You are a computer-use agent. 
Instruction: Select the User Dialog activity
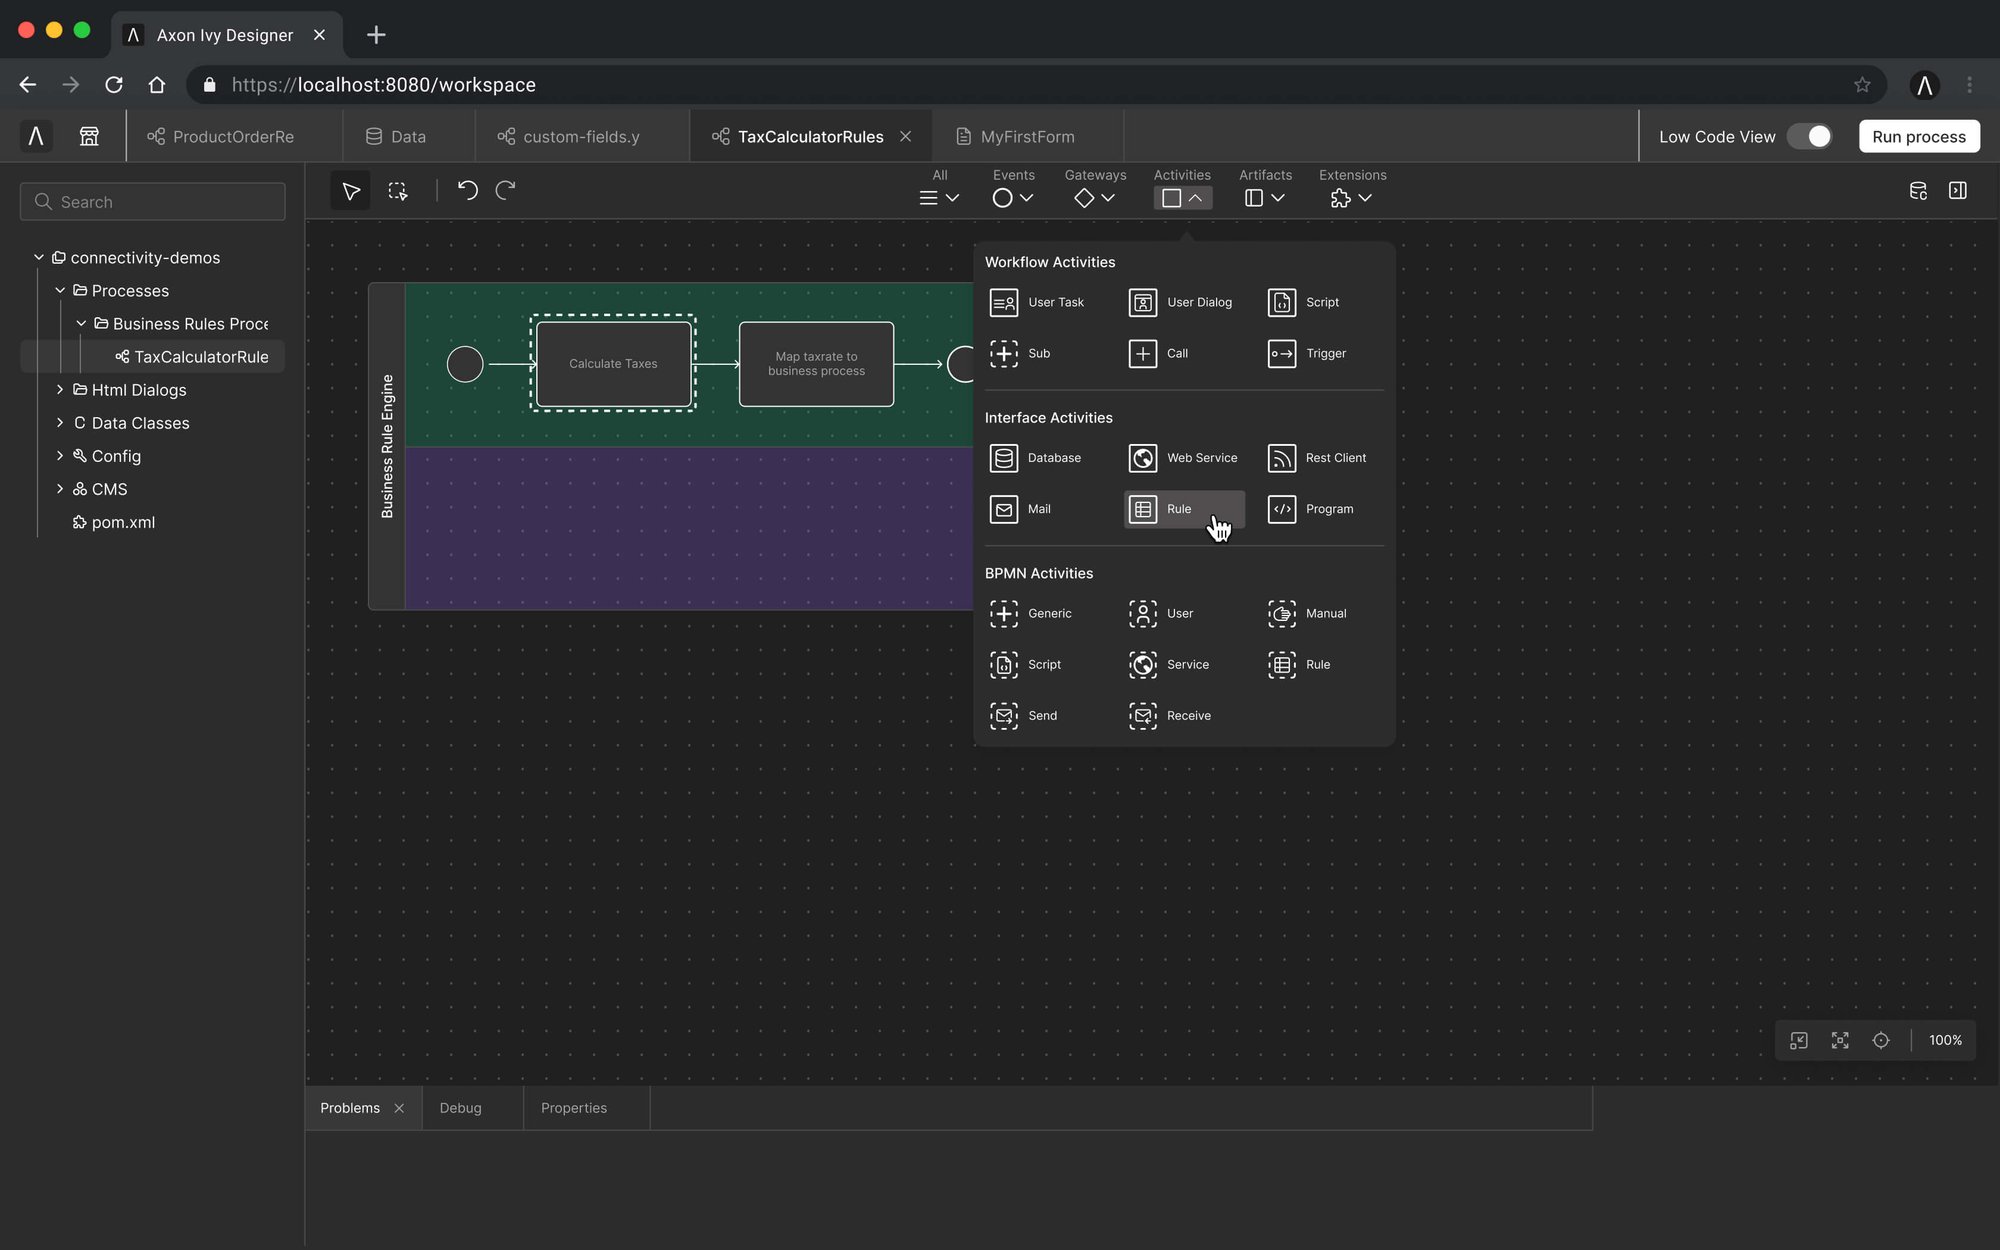click(1180, 302)
